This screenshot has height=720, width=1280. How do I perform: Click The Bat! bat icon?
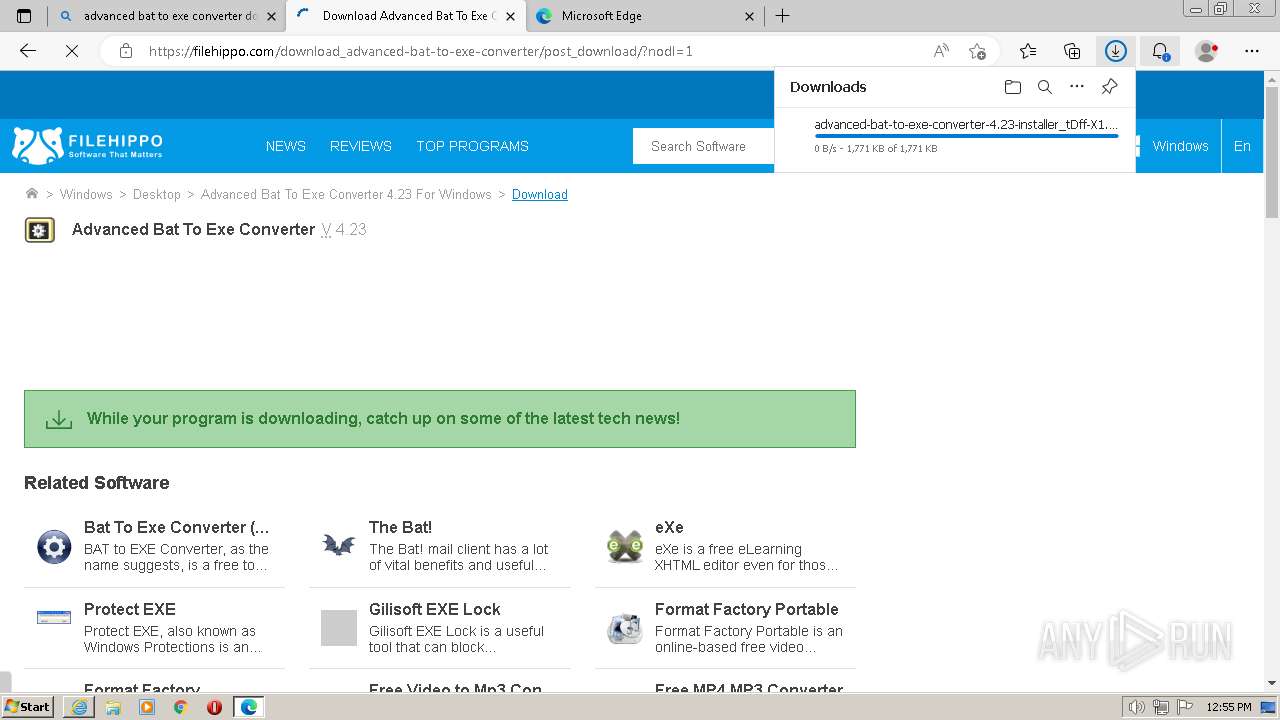point(339,546)
